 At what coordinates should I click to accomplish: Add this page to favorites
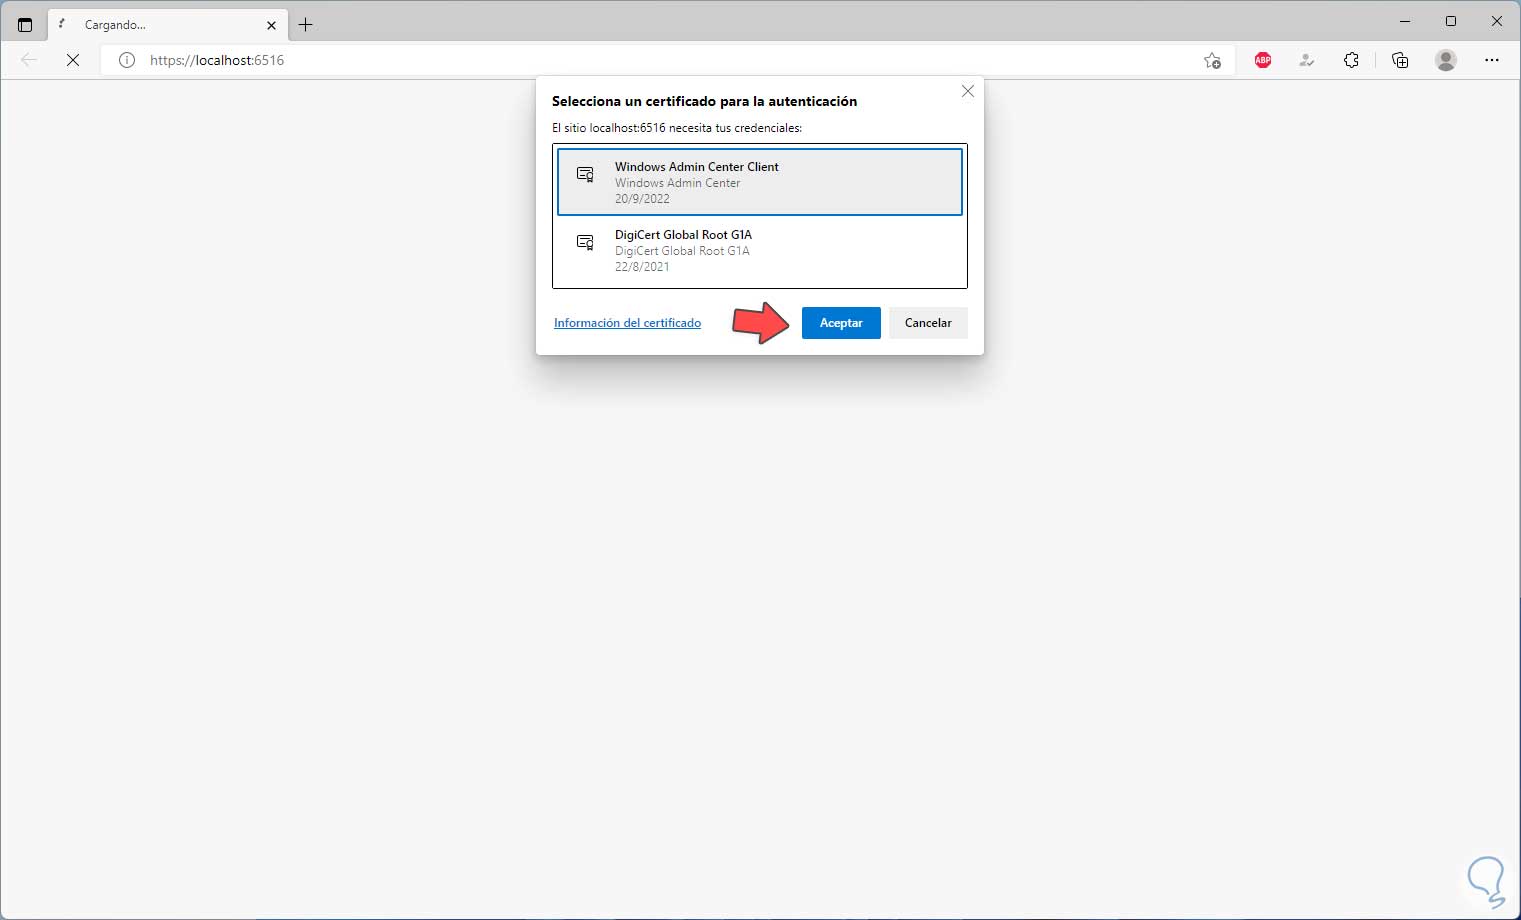click(x=1212, y=60)
